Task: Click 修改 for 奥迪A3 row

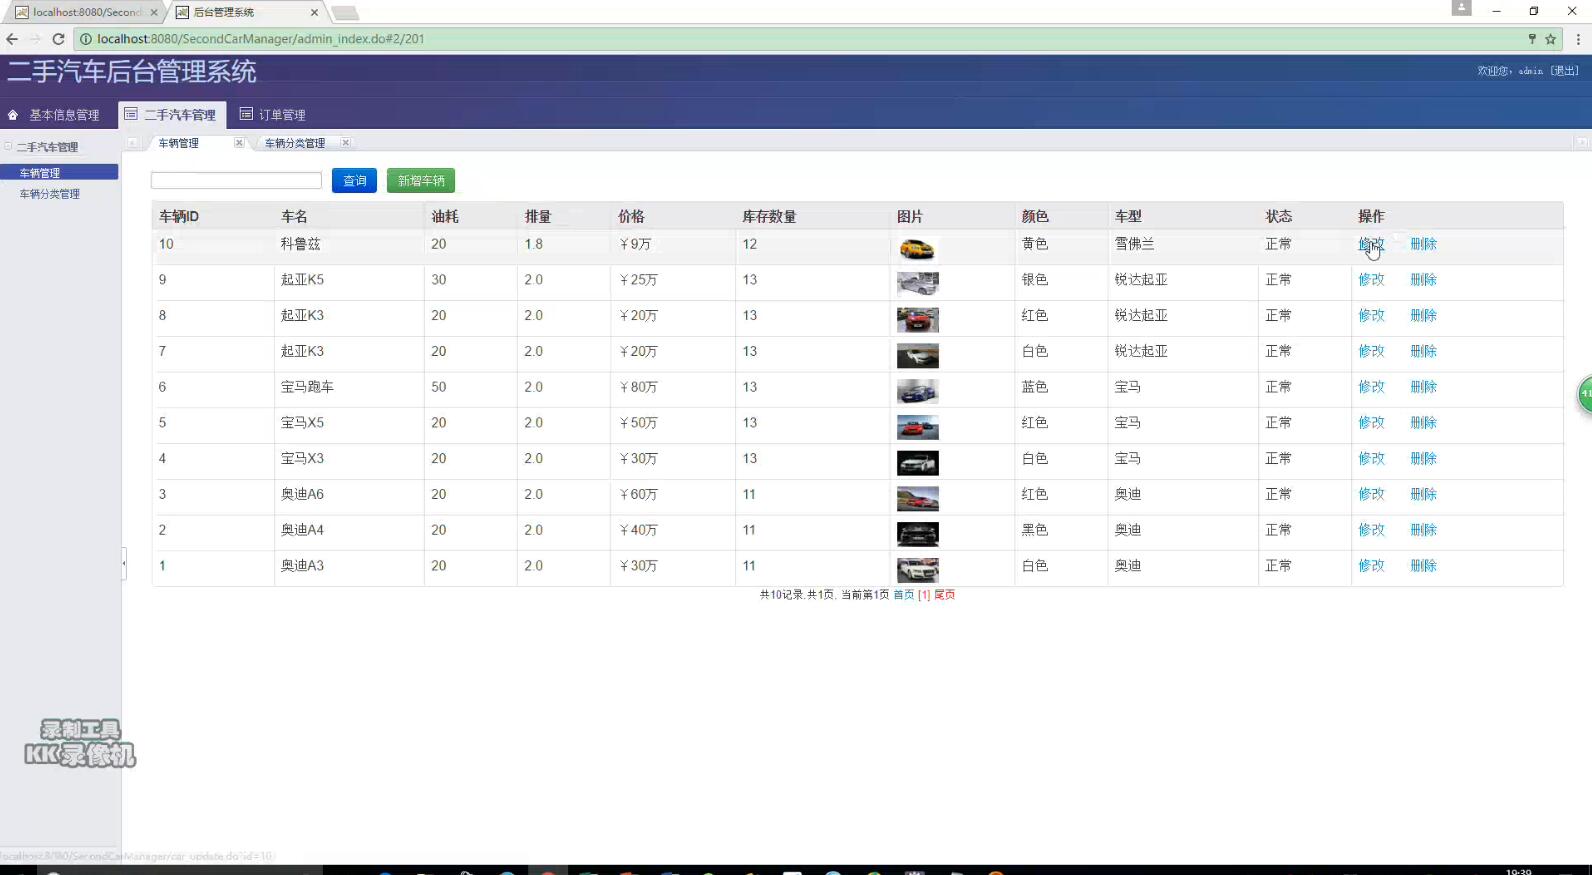Action: (1371, 566)
